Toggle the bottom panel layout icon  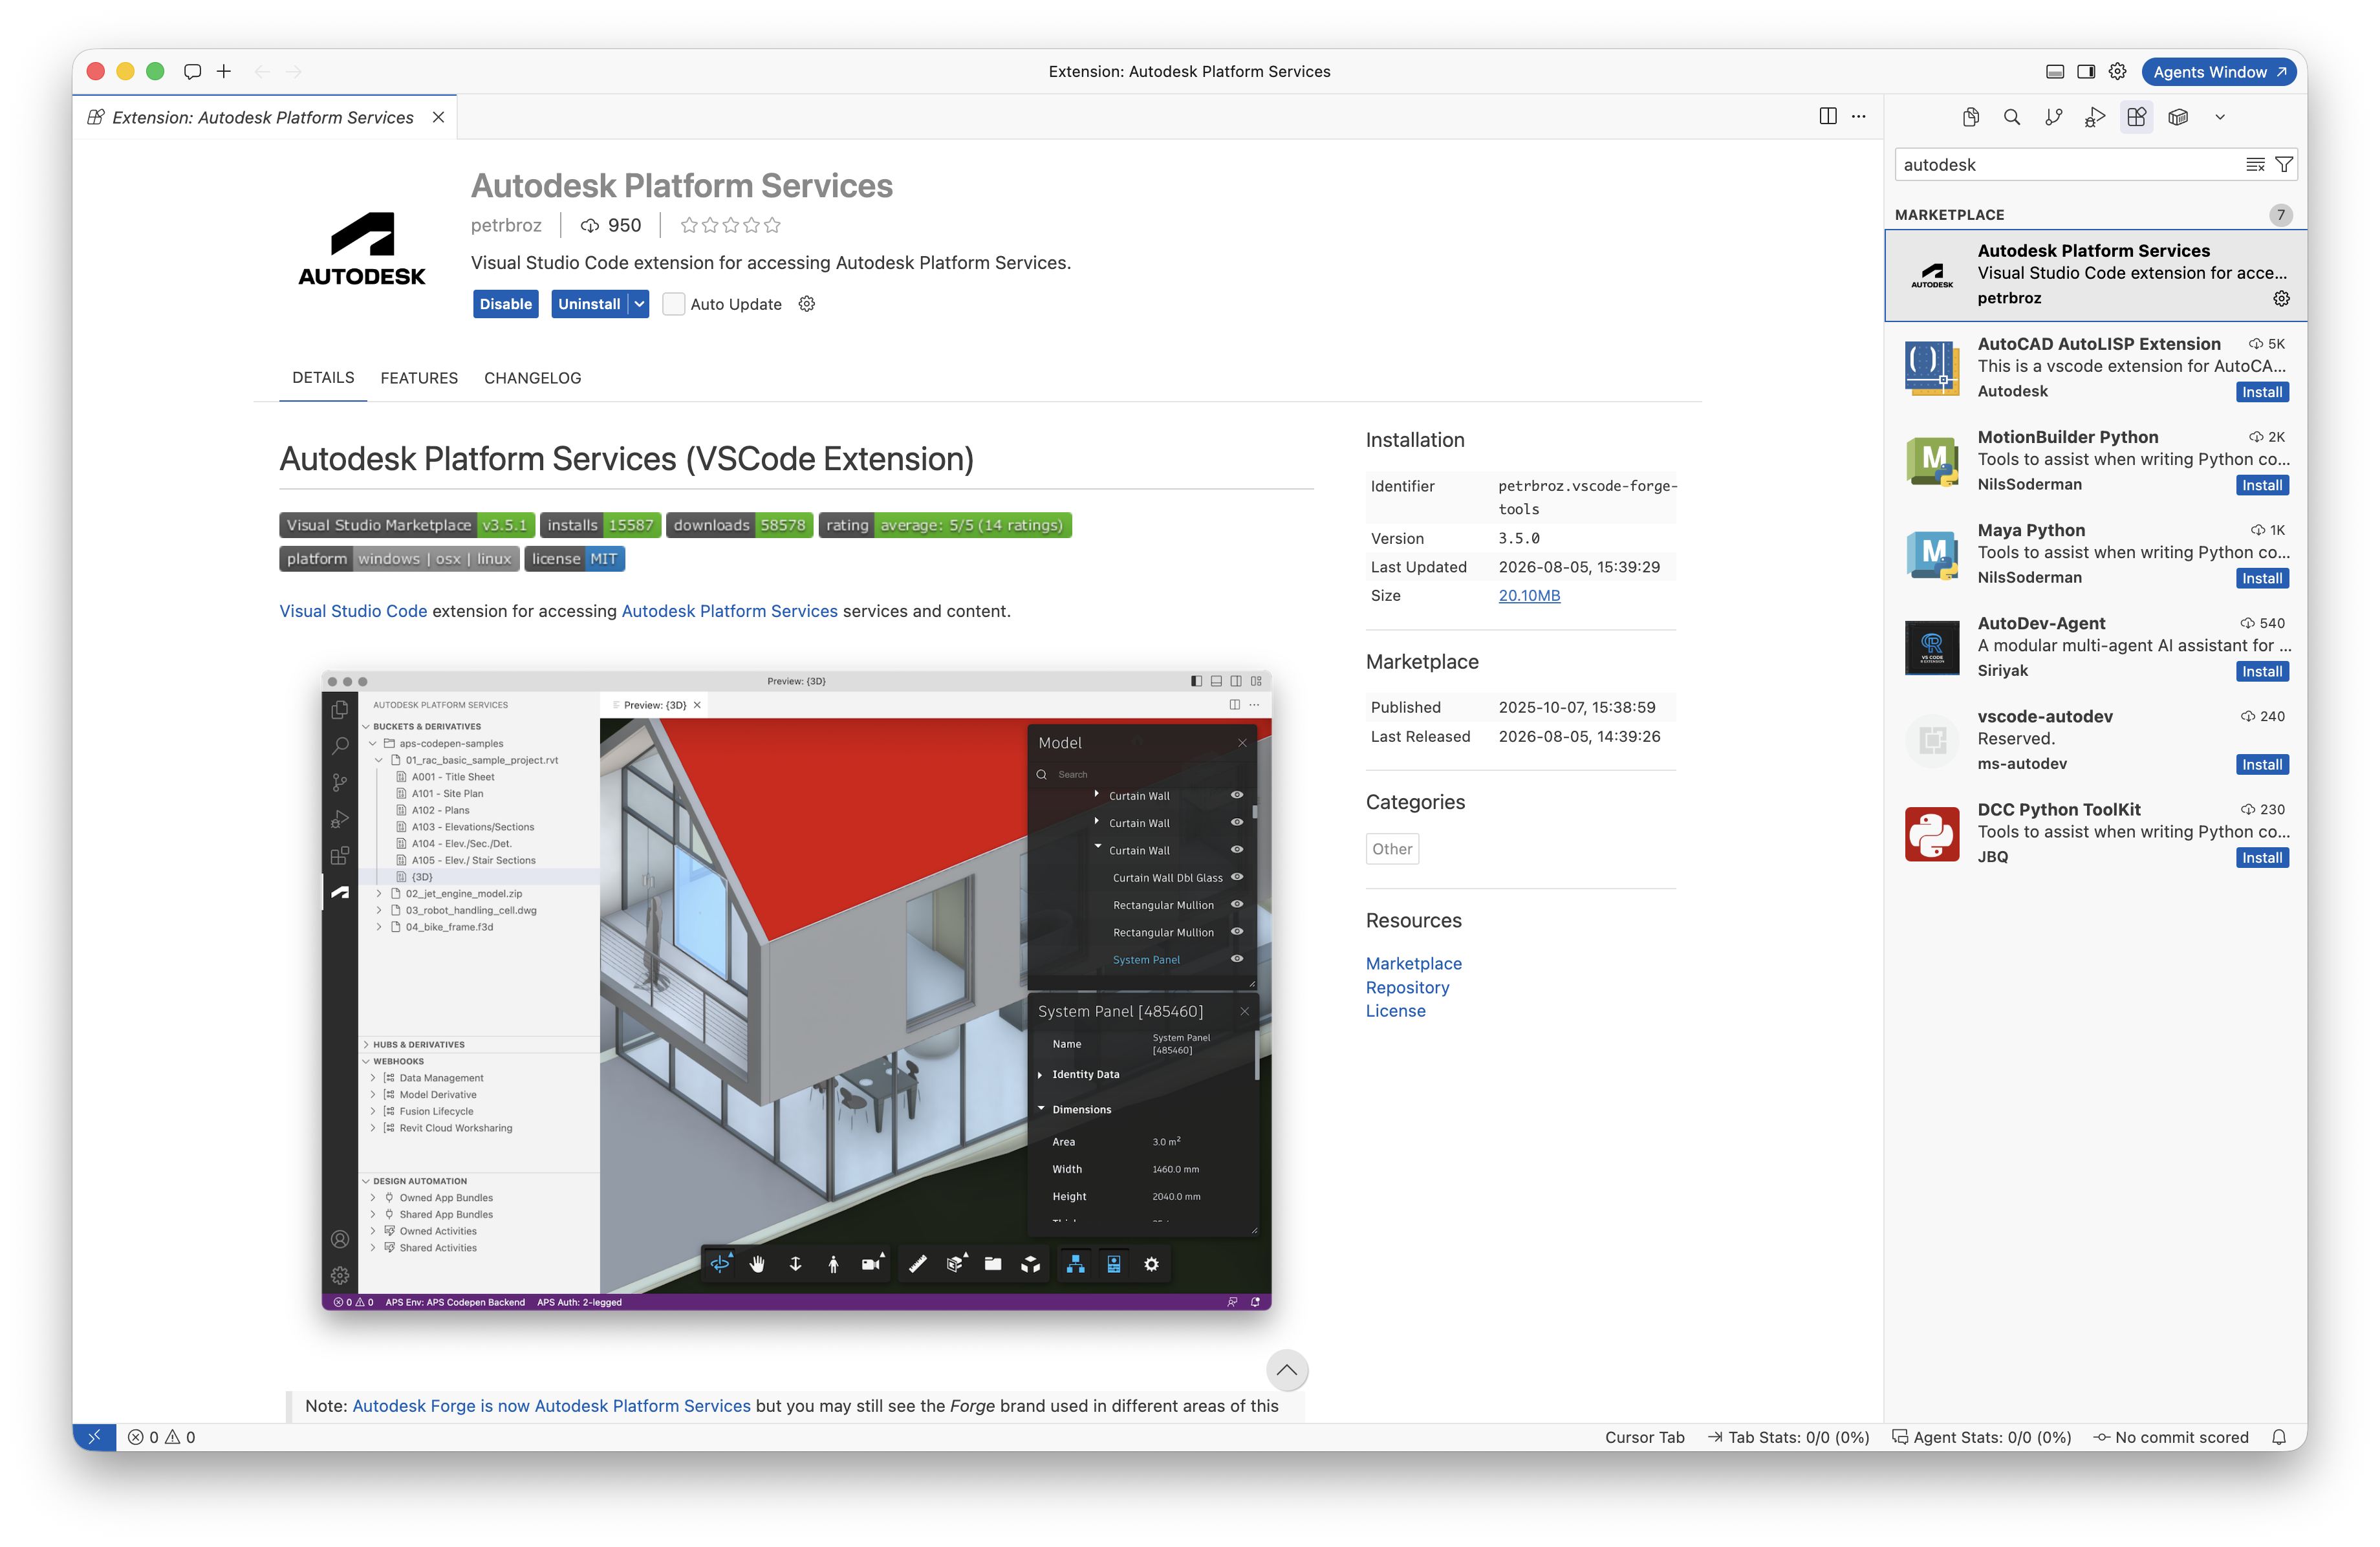coord(2055,71)
